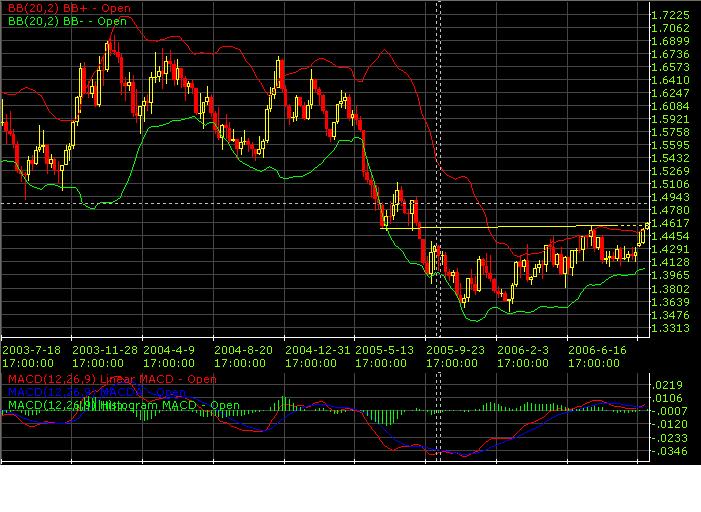Click the 2005-5-13 date label
This screenshot has width=701, height=512.
click(384, 350)
